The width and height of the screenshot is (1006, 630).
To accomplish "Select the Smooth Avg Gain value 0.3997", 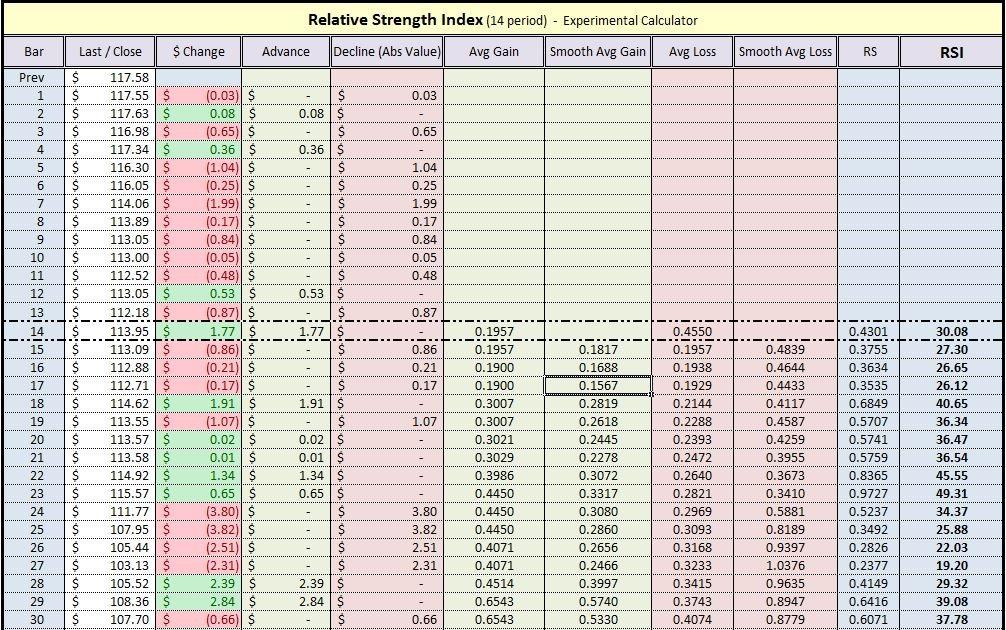I will pos(597,583).
